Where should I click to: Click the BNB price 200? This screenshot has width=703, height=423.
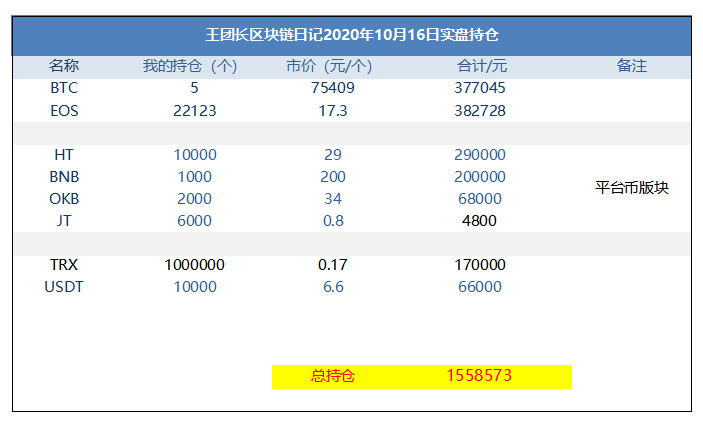click(333, 177)
